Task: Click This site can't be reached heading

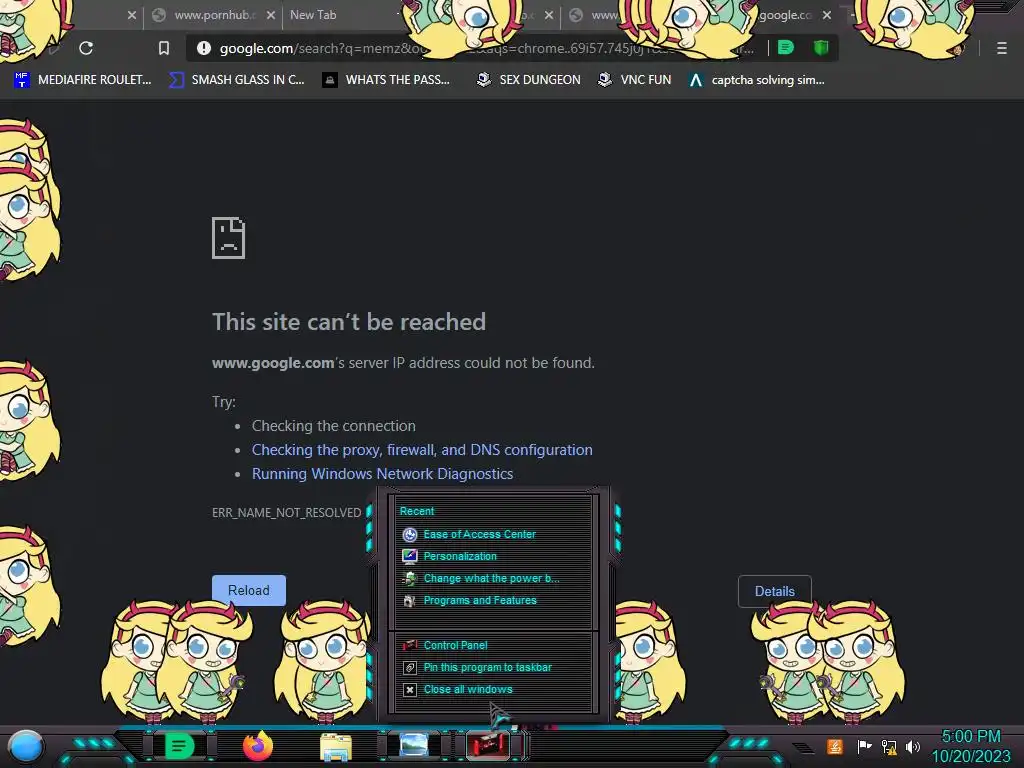Action: (x=349, y=322)
